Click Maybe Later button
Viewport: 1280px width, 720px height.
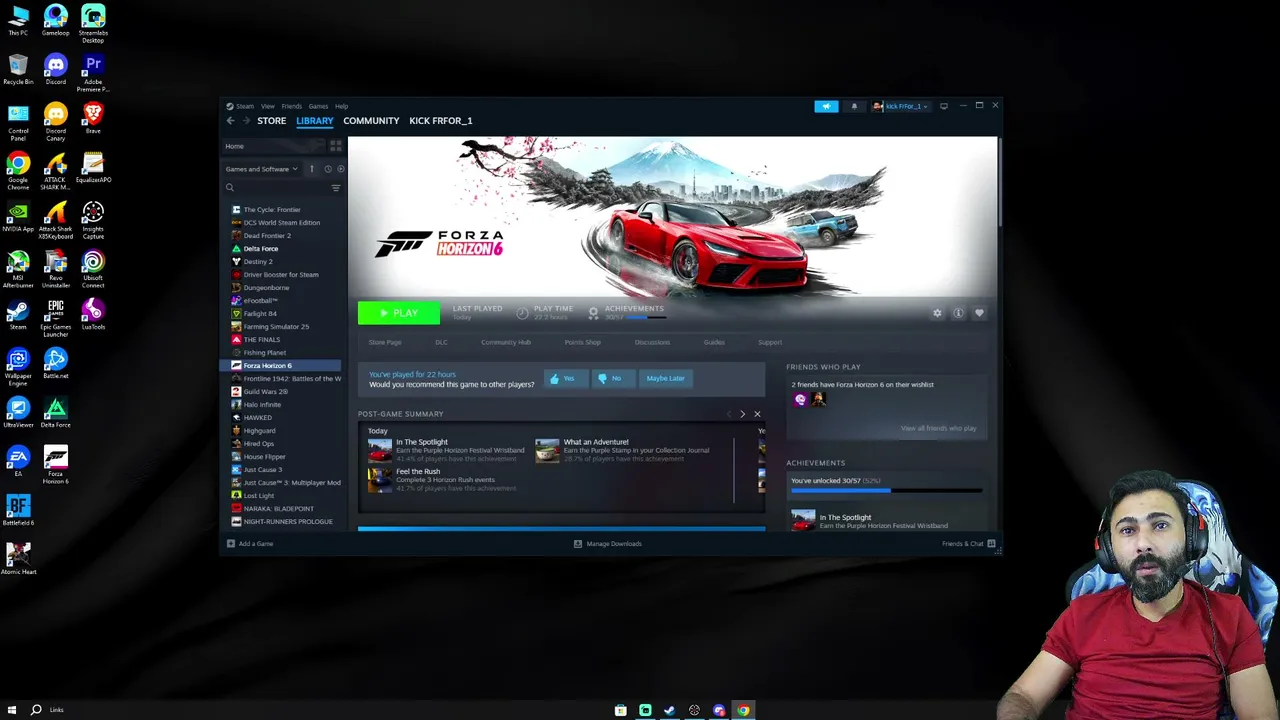click(x=665, y=379)
